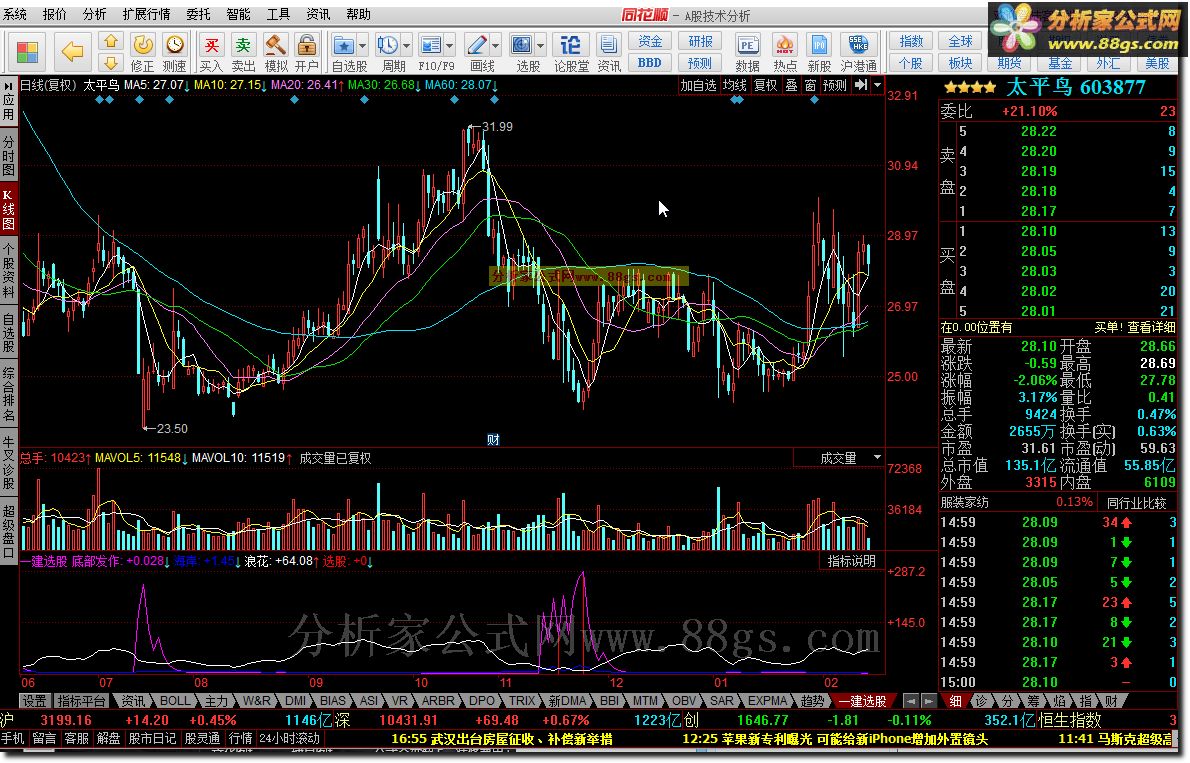Toggle the 叠 overlay option
Viewport: 1190px width, 763px height.
tap(791, 85)
